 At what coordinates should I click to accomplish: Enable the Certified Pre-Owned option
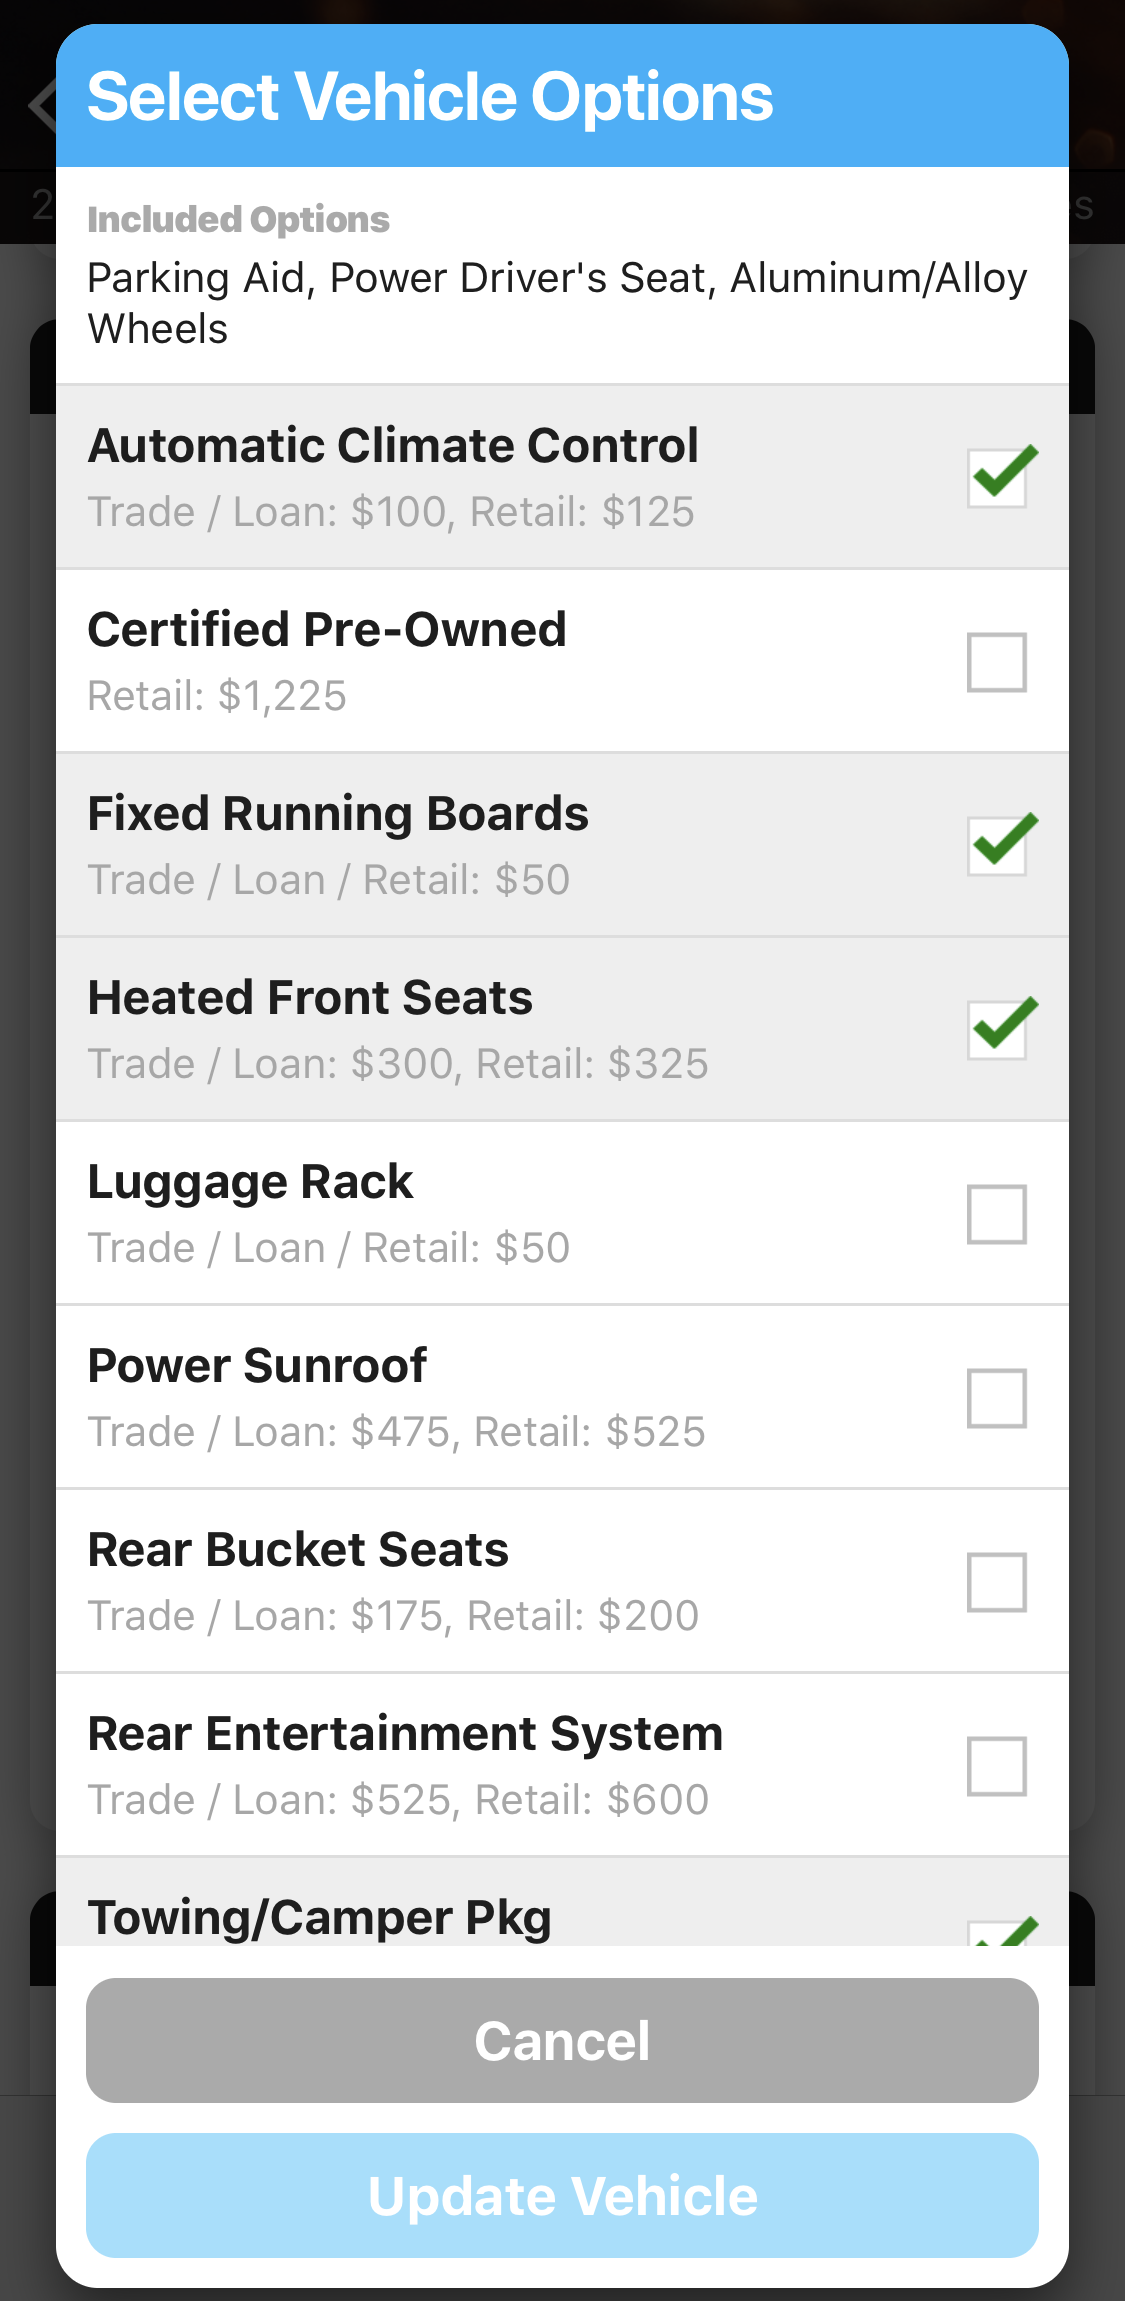[997, 661]
